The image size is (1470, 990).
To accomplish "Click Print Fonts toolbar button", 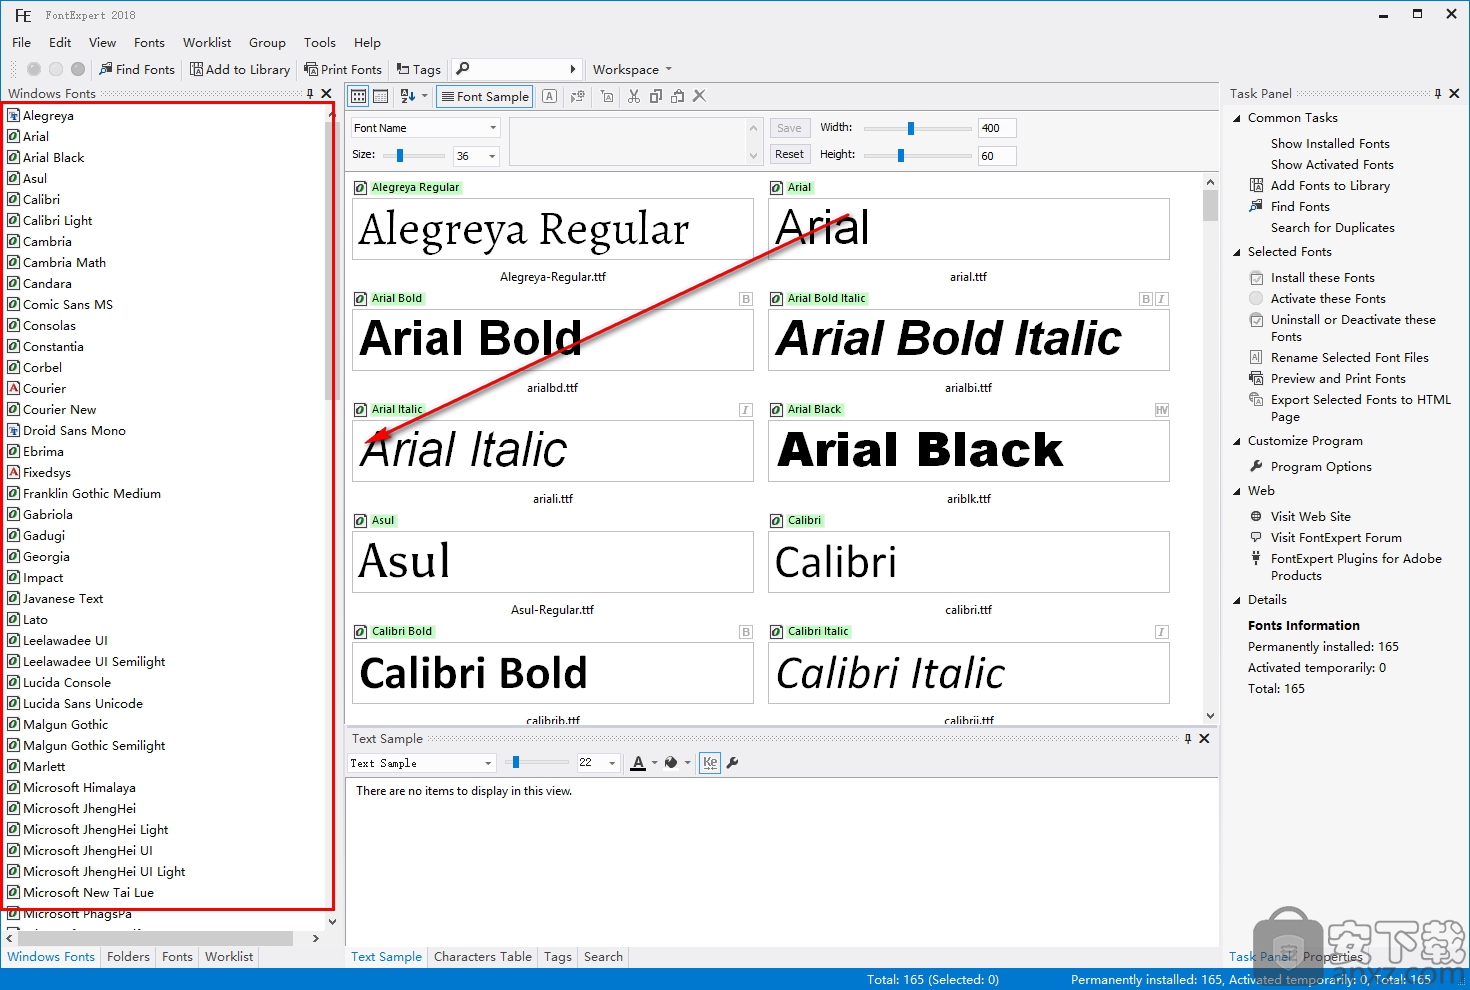I will coord(343,69).
